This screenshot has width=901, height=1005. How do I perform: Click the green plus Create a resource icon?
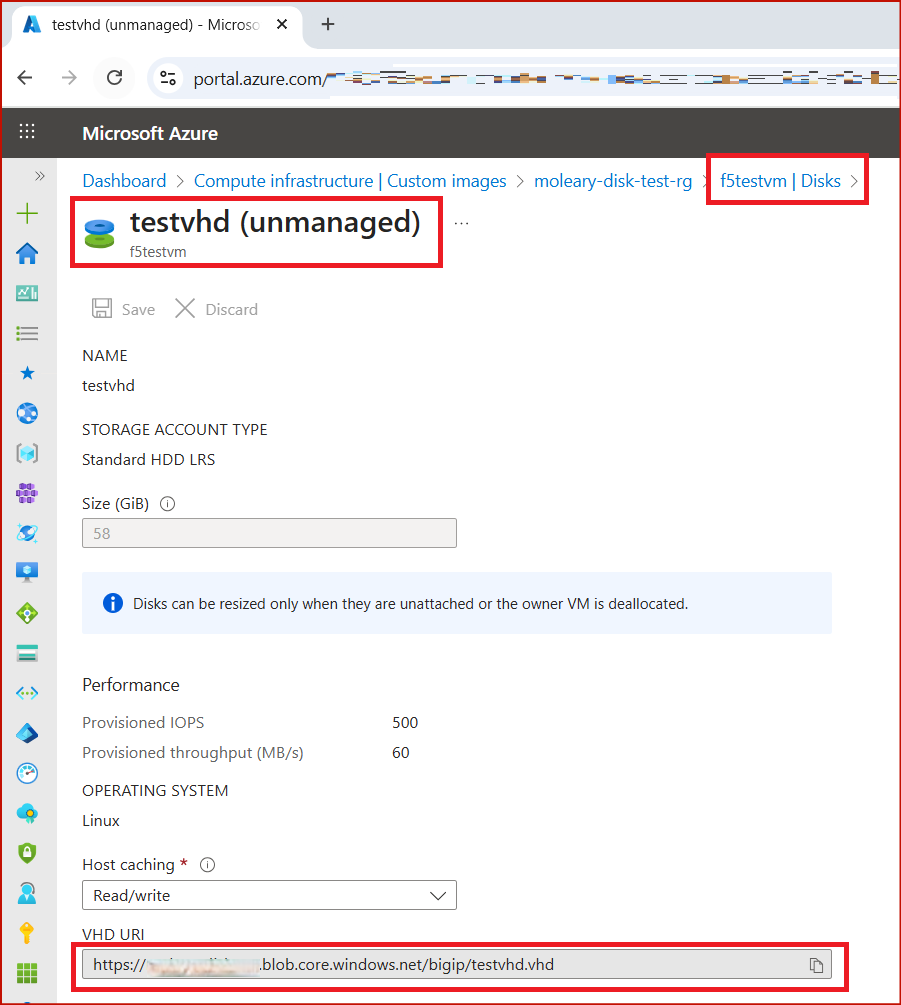[27, 213]
